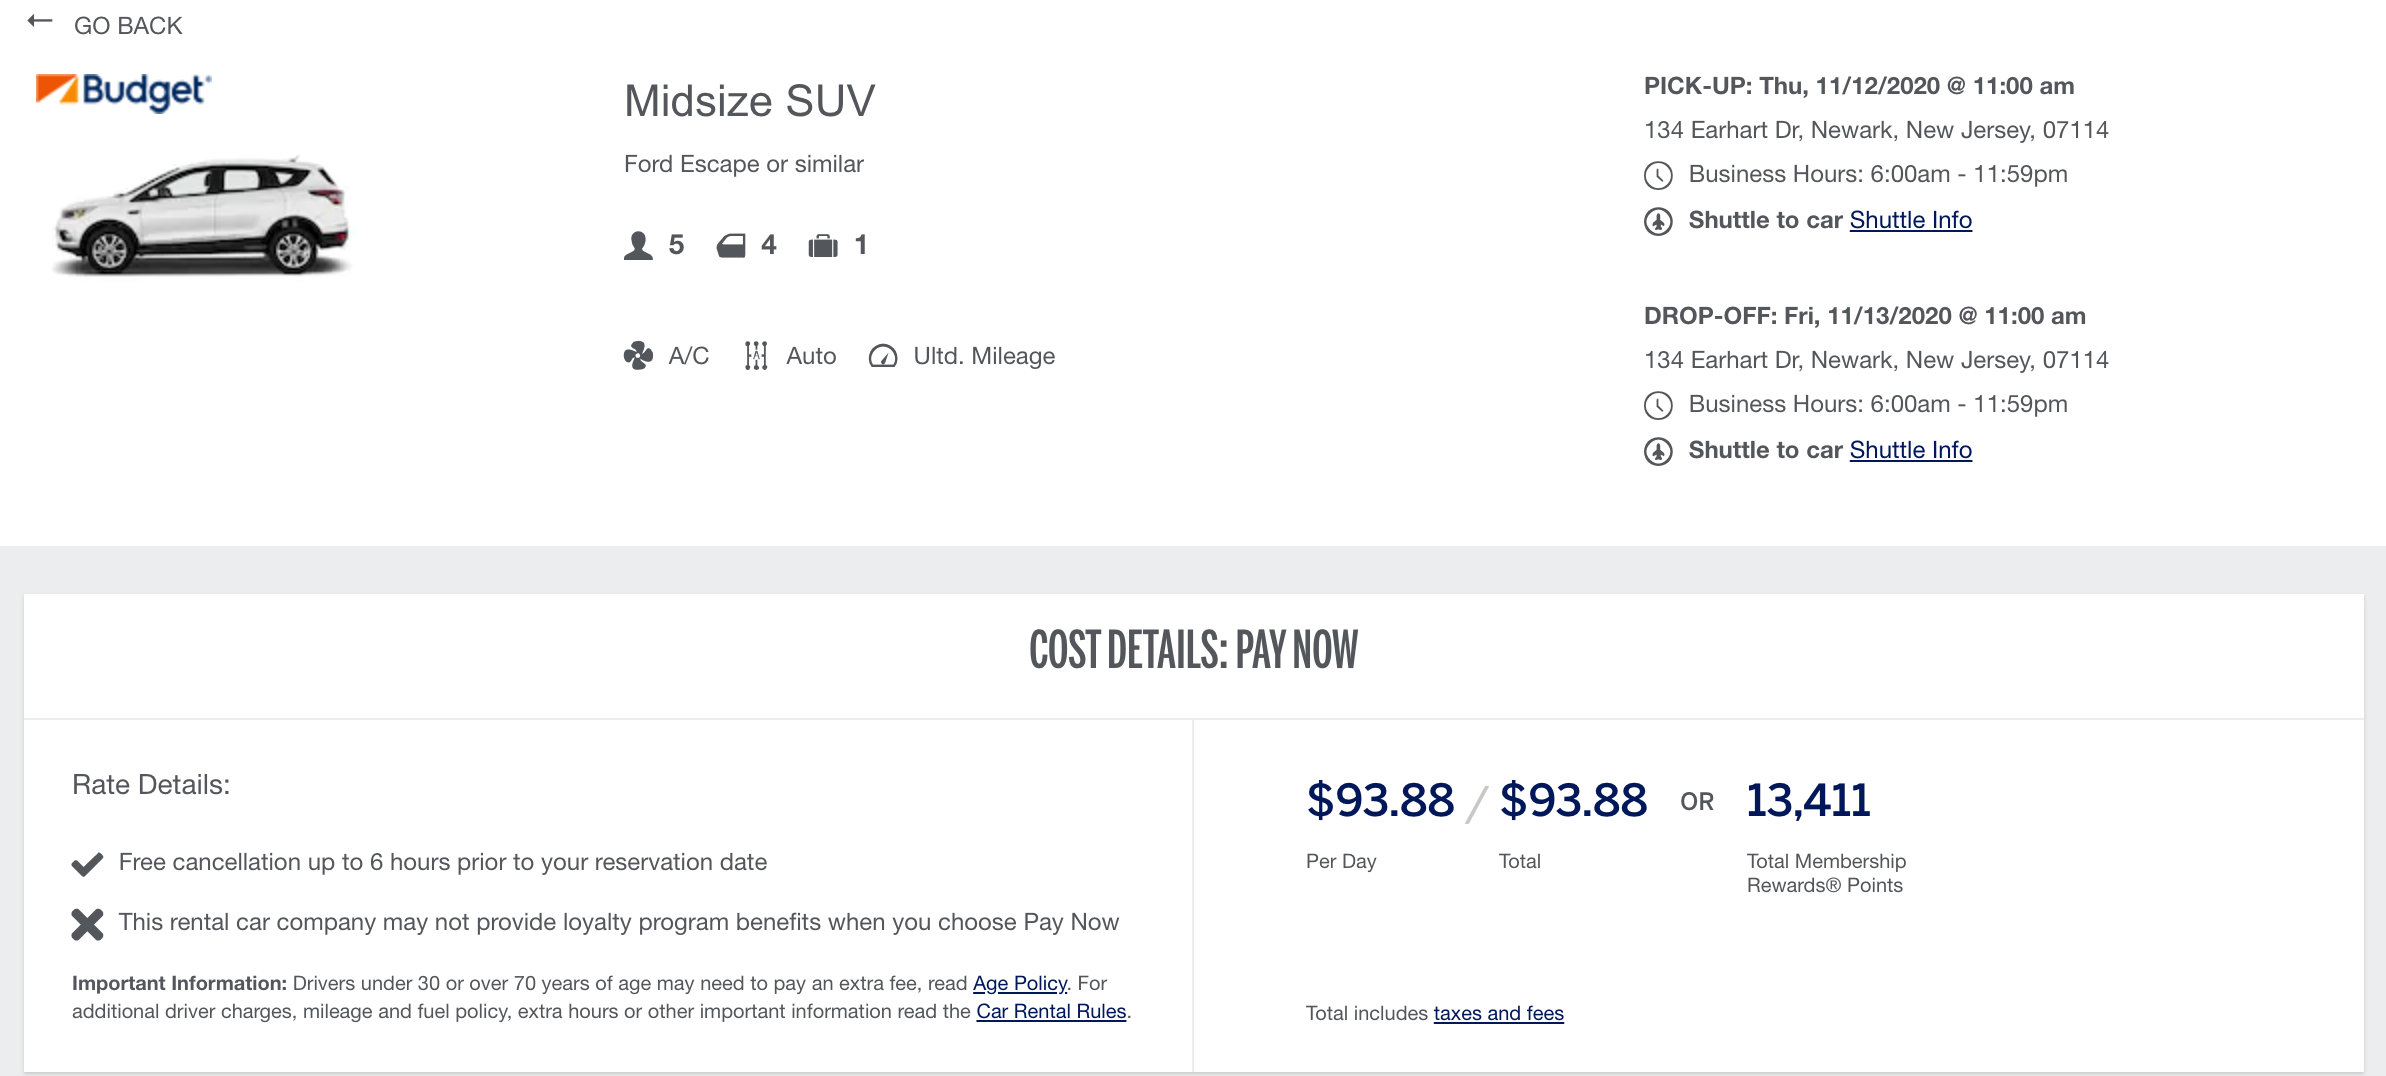The width and height of the screenshot is (2386, 1076).
Task: Click the 13,411 Membership Rewards points value
Action: (1808, 800)
